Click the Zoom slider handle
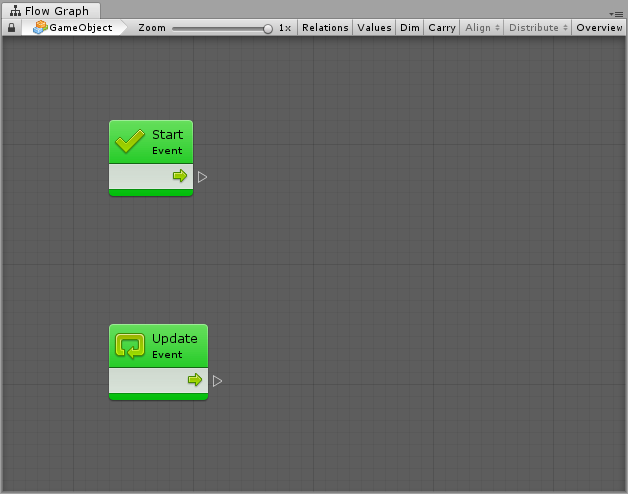Image resolution: width=628 pixels, height=494 pixels. point(268,29)
